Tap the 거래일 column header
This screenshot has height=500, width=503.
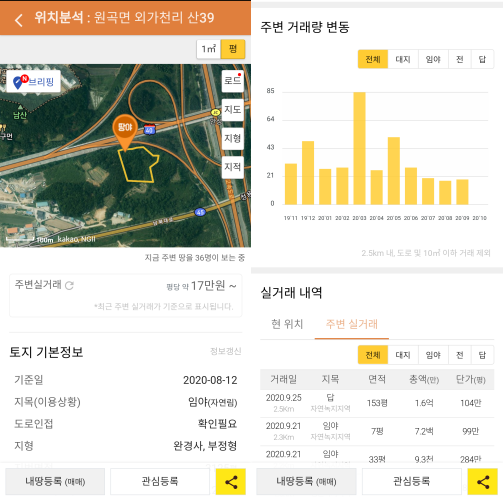[x=284, y=379]
